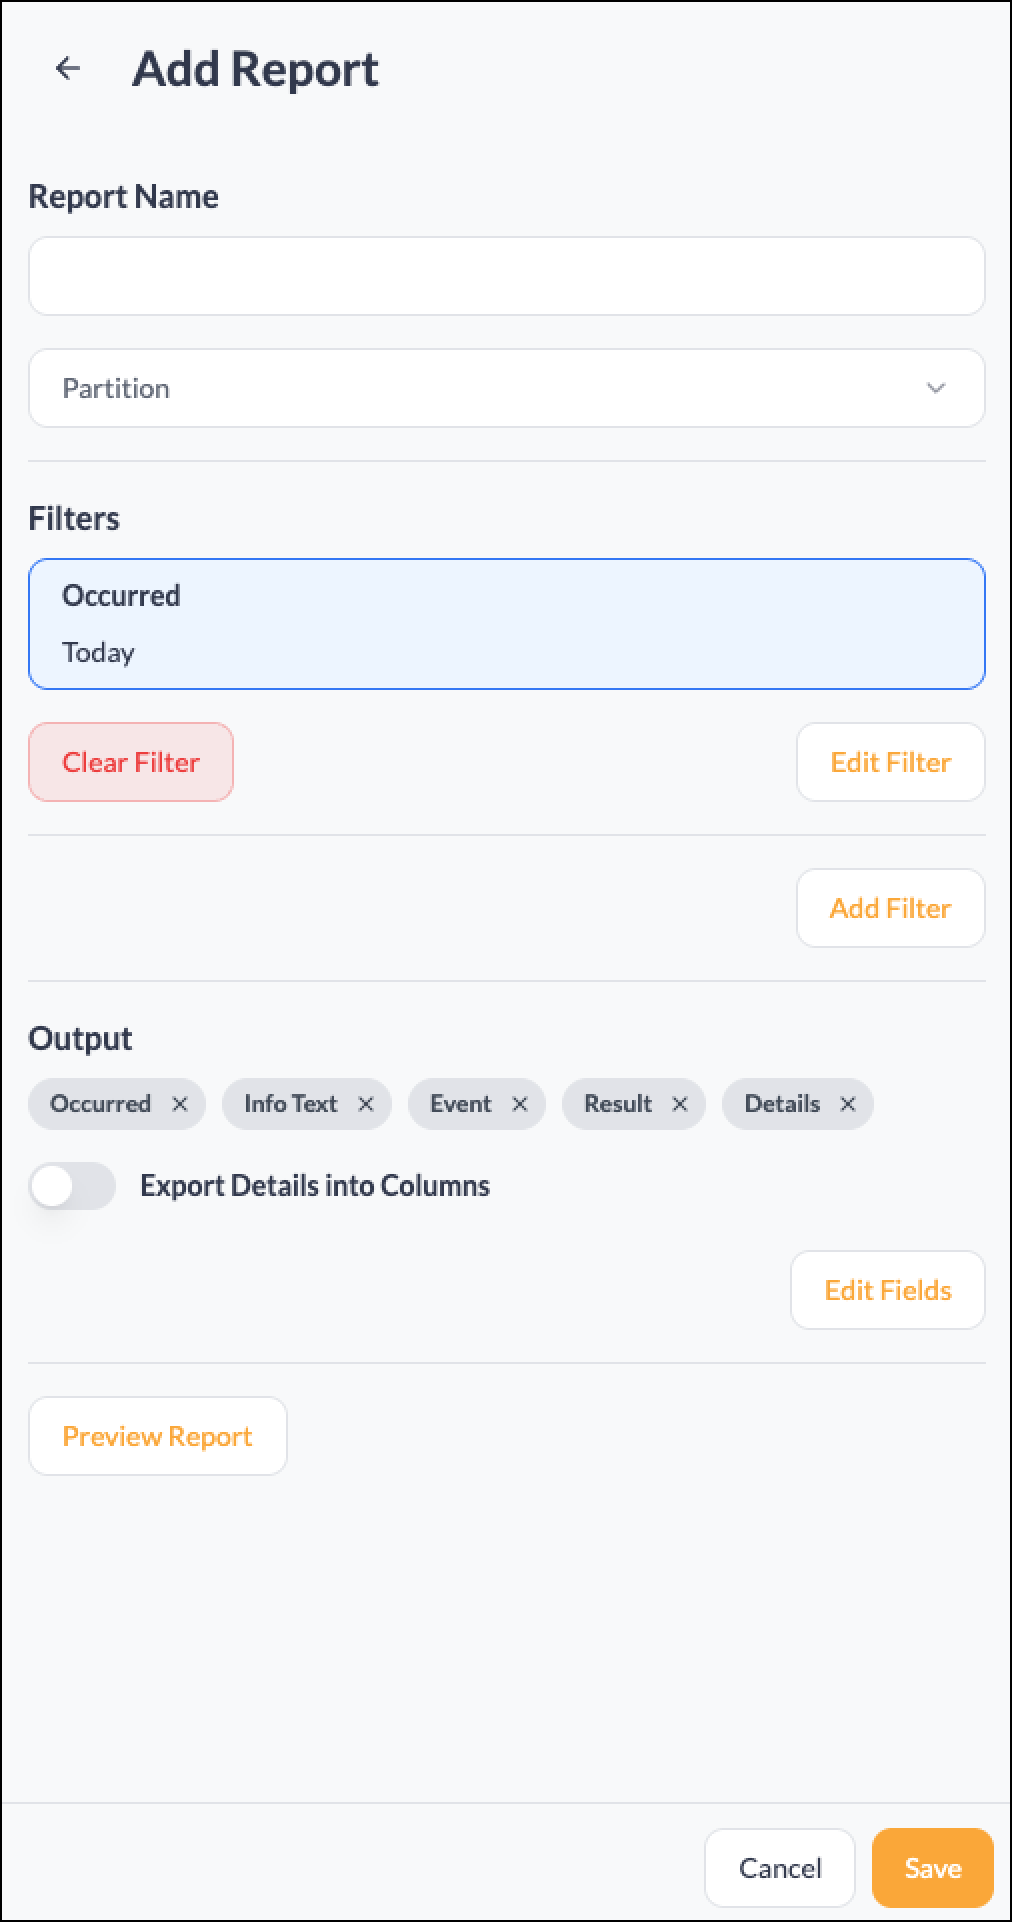Screen dimensions: 1012x1922
Task: Add a new filter
Action: [889, 908]
